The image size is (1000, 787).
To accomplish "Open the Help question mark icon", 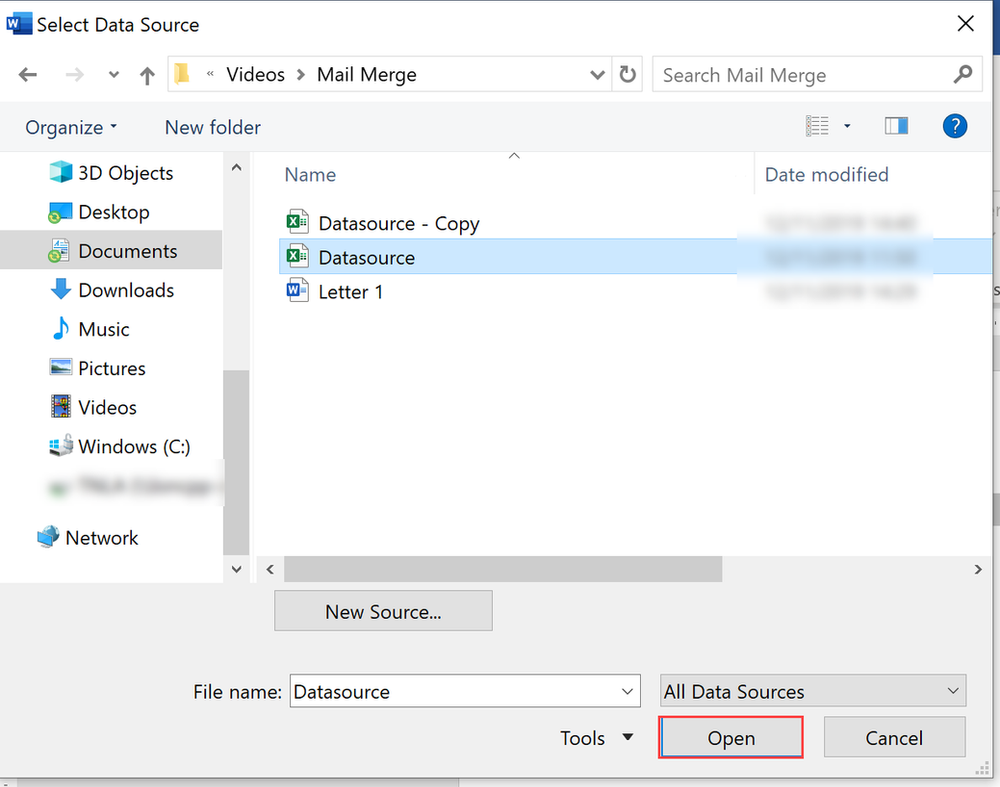I will pyautogui.click(x=955, y=126).
